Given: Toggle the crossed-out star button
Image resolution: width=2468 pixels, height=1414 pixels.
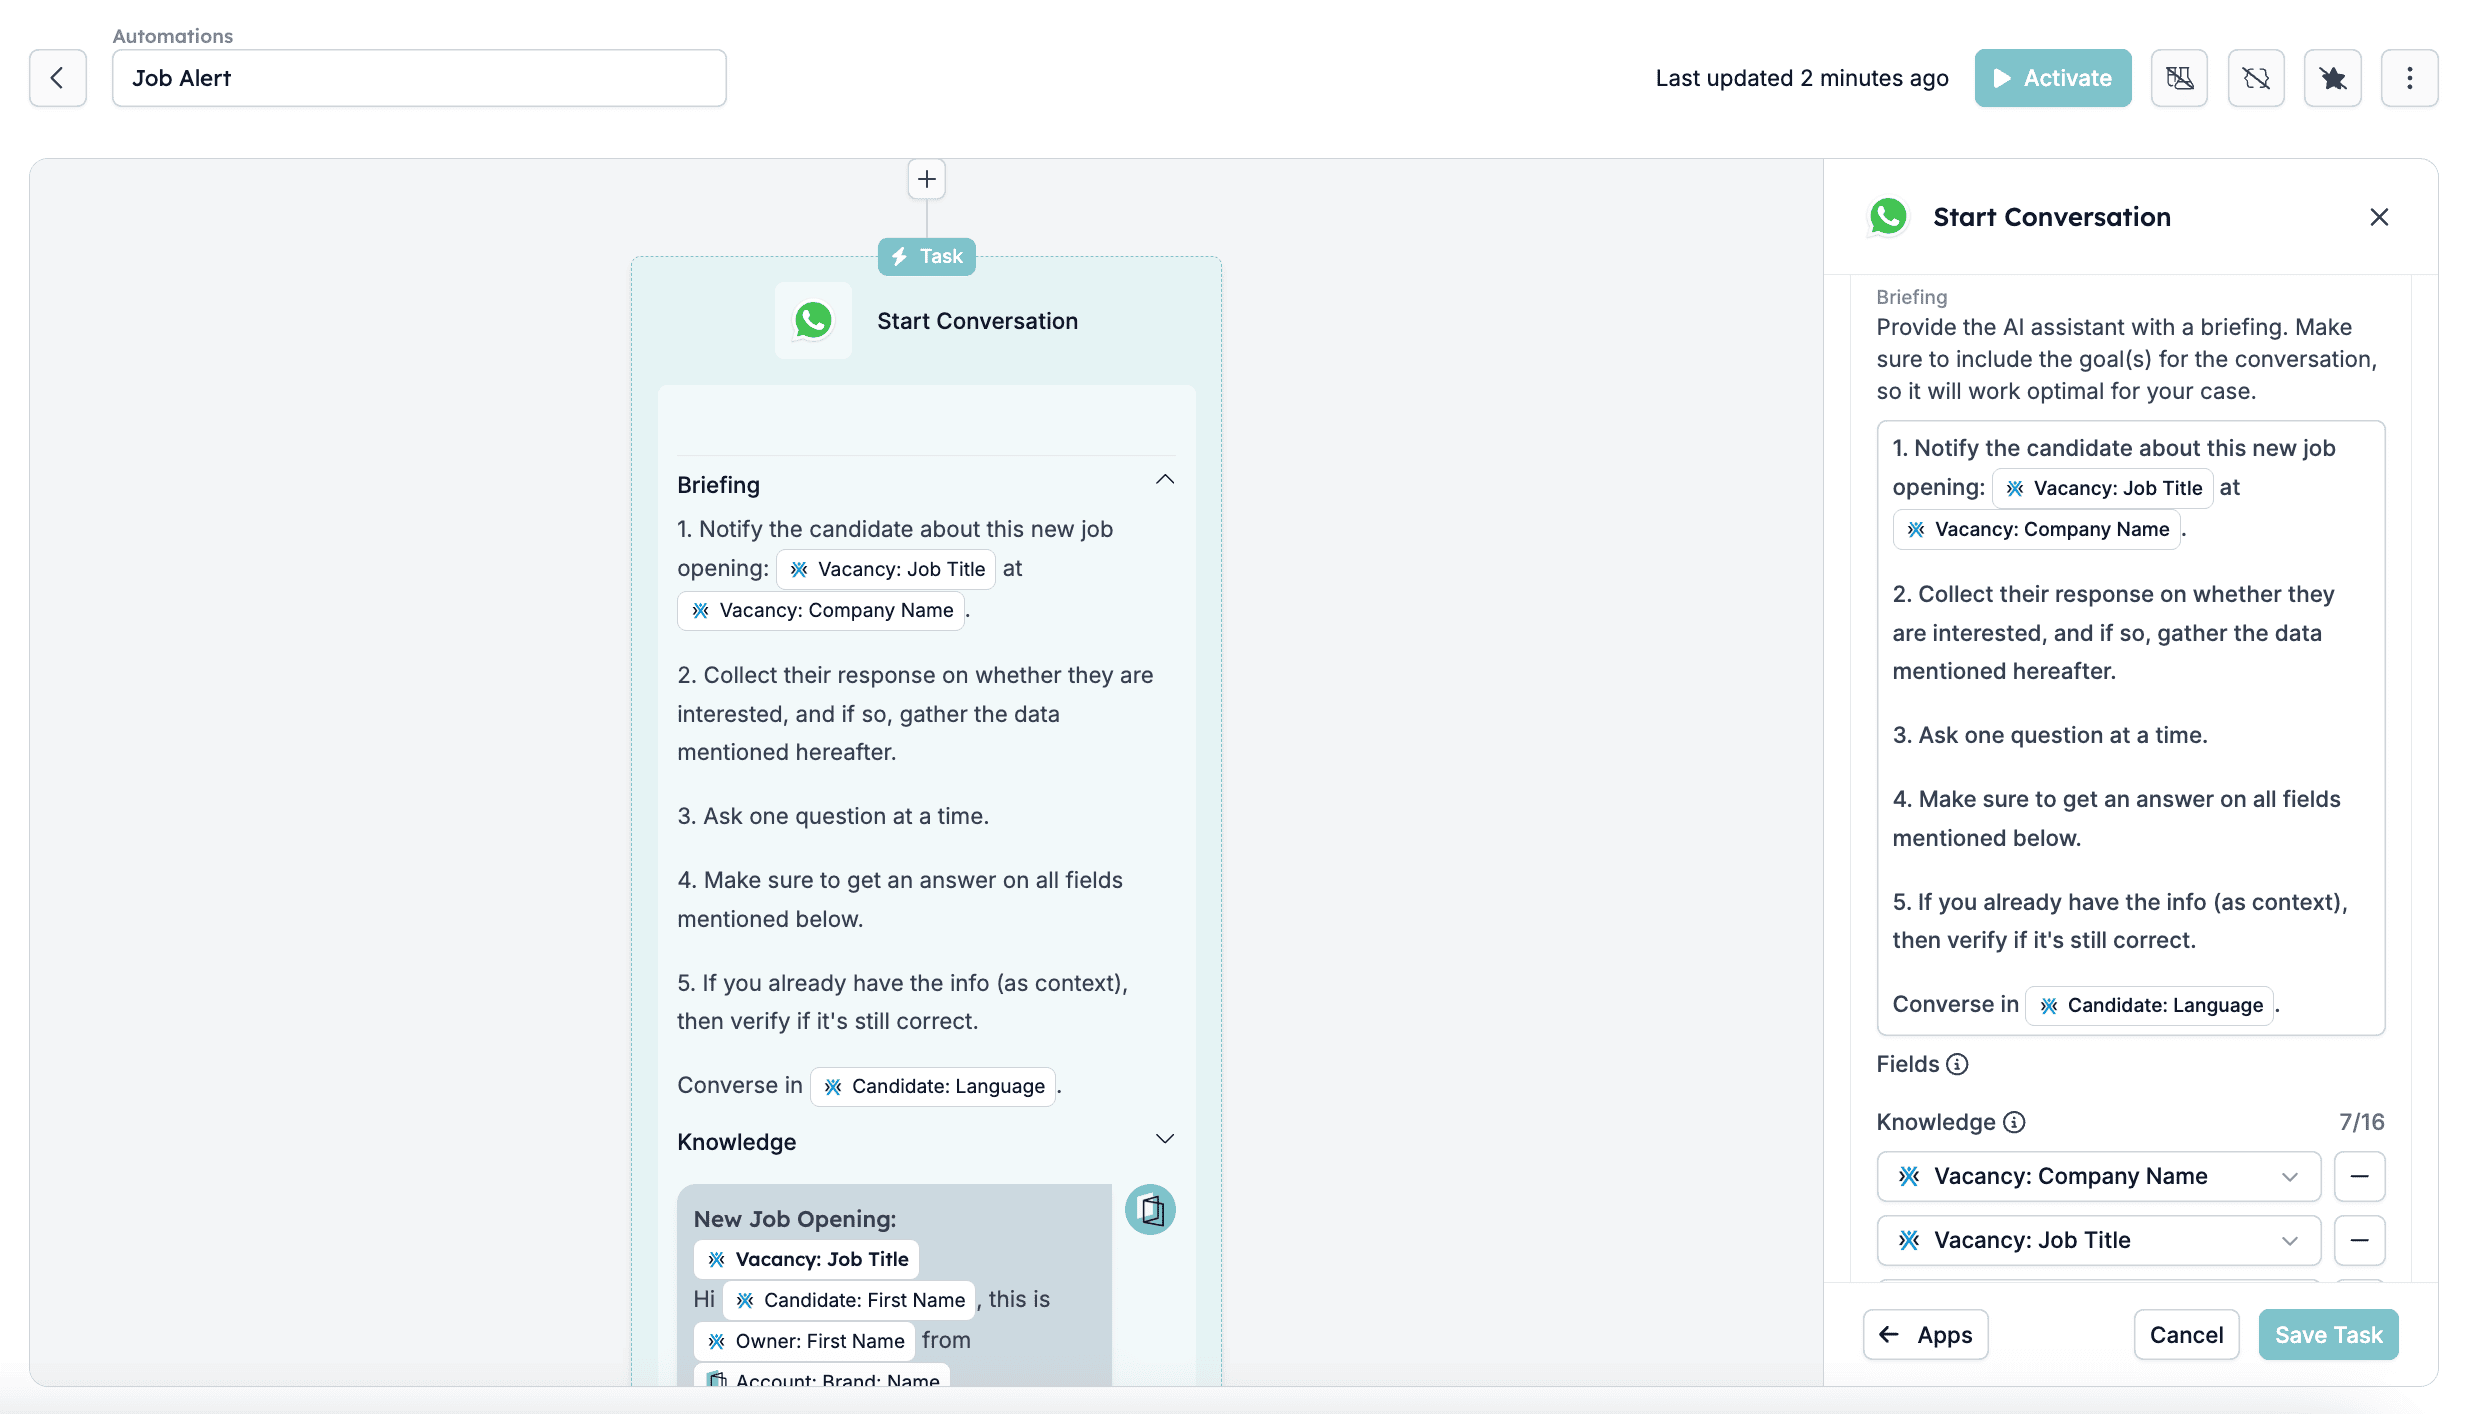Looking at the screenshot, I should pyautogui.click(x=2333, y=78).
